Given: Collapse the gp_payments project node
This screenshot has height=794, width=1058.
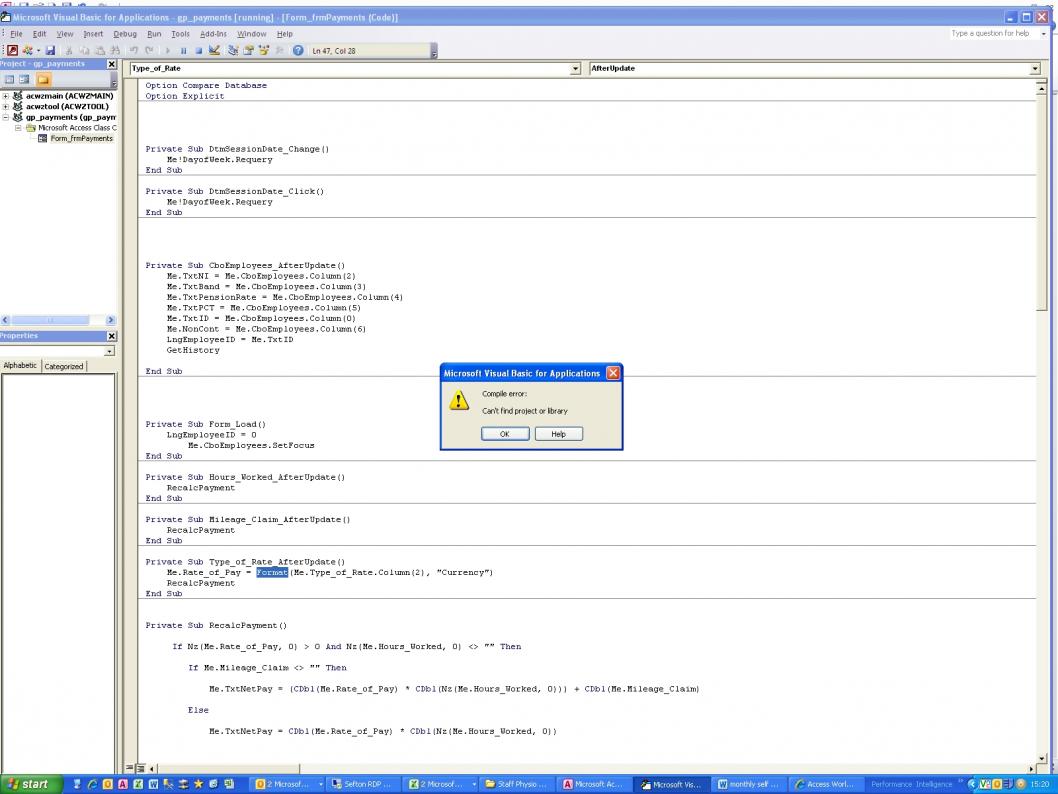Looking at the screenshot, I should (x=5, y=117).
